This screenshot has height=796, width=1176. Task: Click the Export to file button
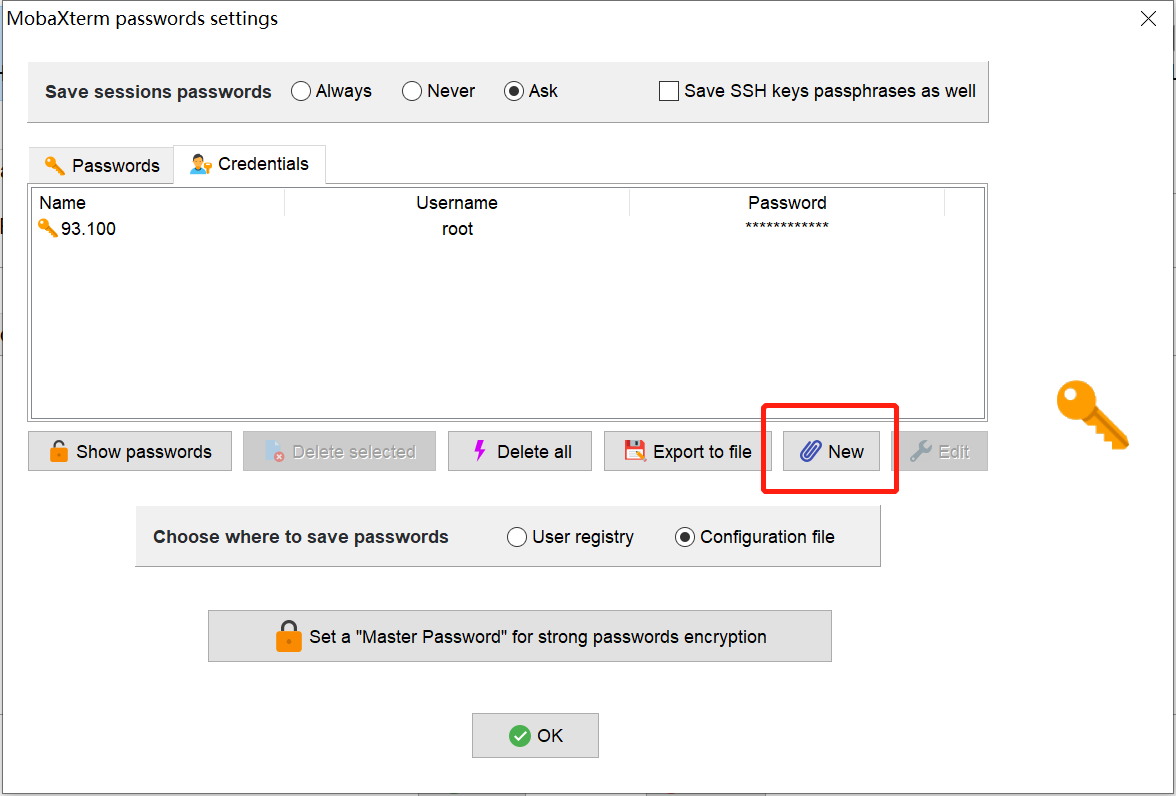pyautogui.click(x=687, y=451)
